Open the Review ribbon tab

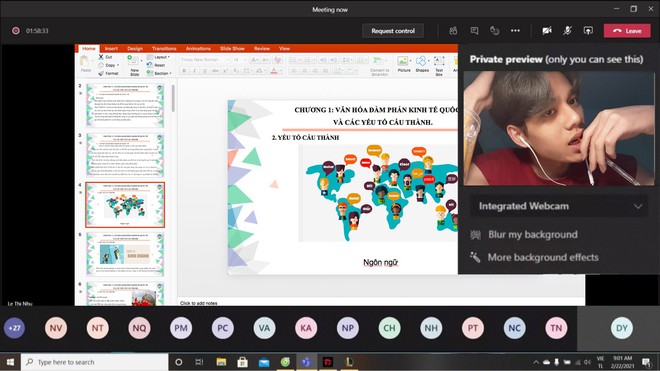[x=262, y=48]
